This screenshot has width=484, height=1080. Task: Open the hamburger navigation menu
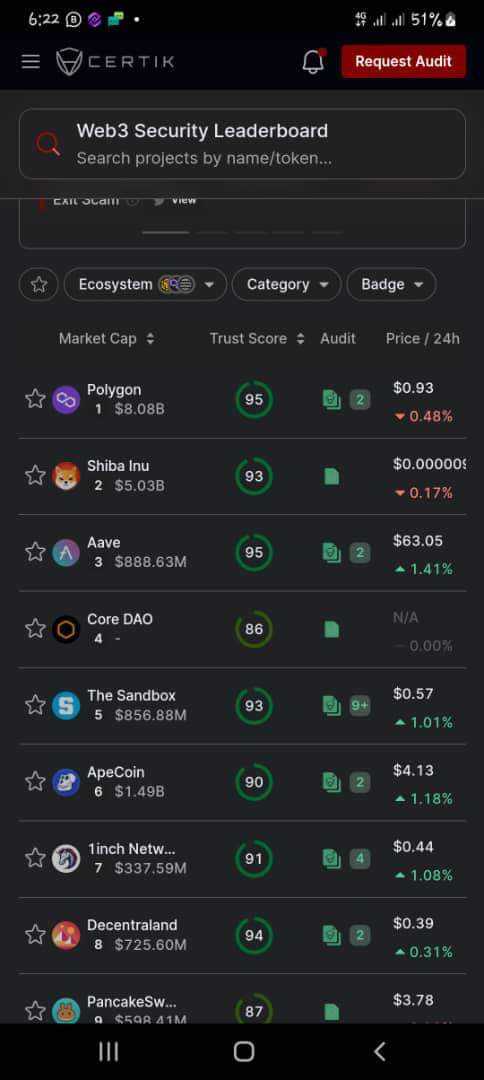(x=30, y=61)
